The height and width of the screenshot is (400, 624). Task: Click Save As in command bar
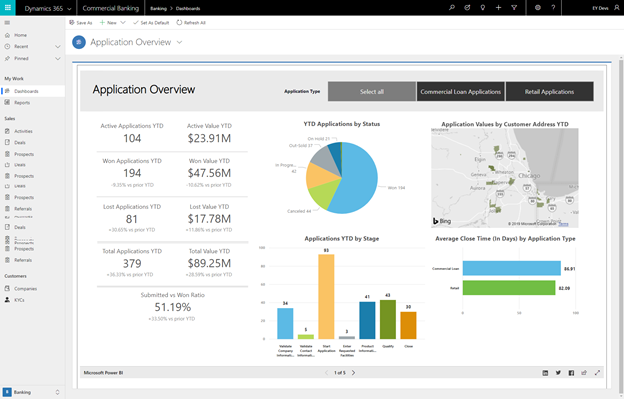83,21
